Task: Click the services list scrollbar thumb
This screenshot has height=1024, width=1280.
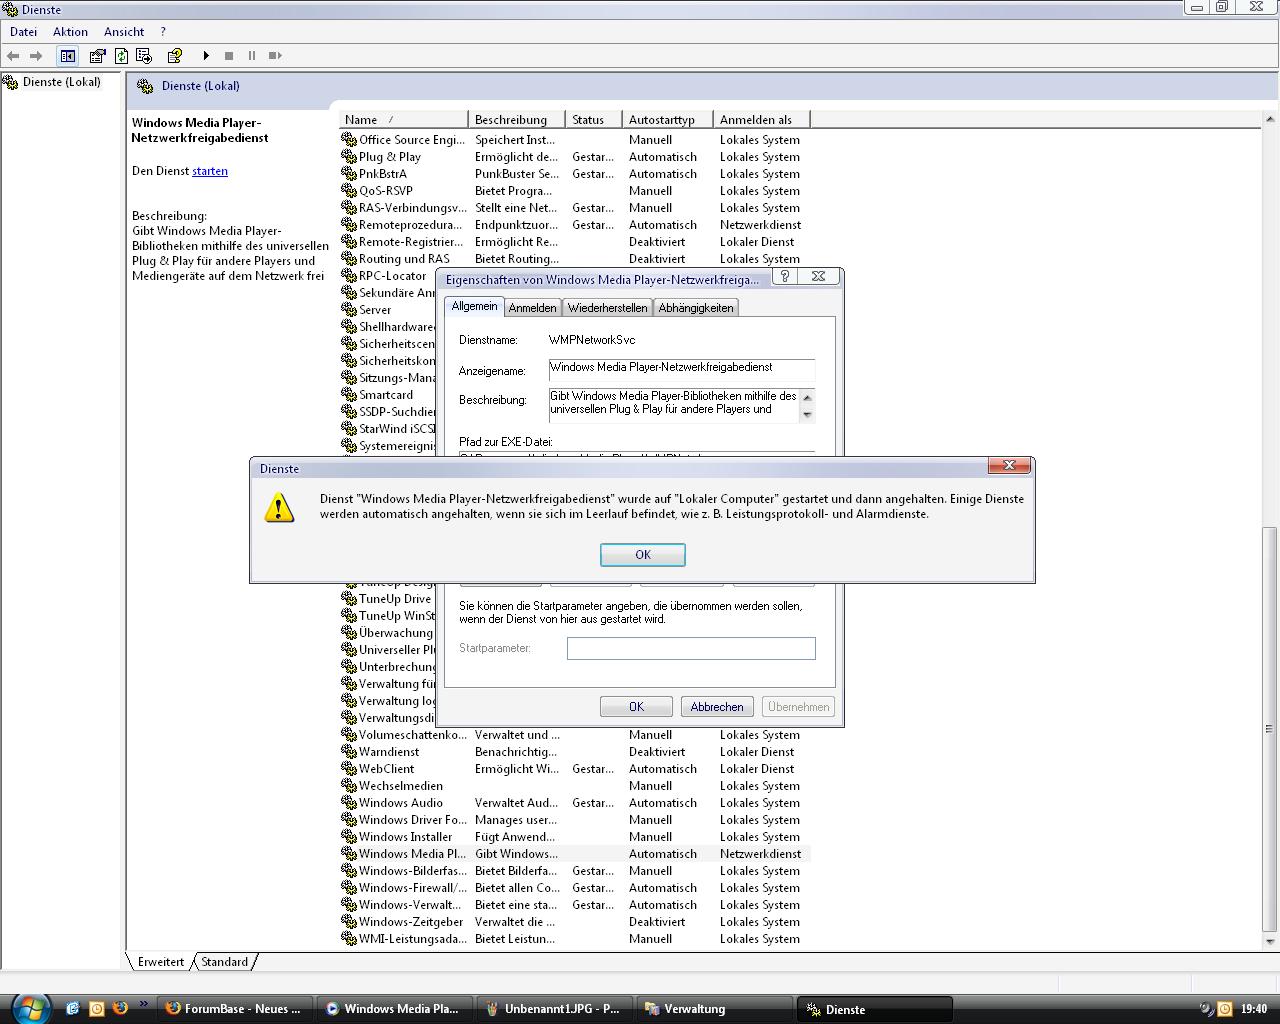Action: tap(1270, 728)
